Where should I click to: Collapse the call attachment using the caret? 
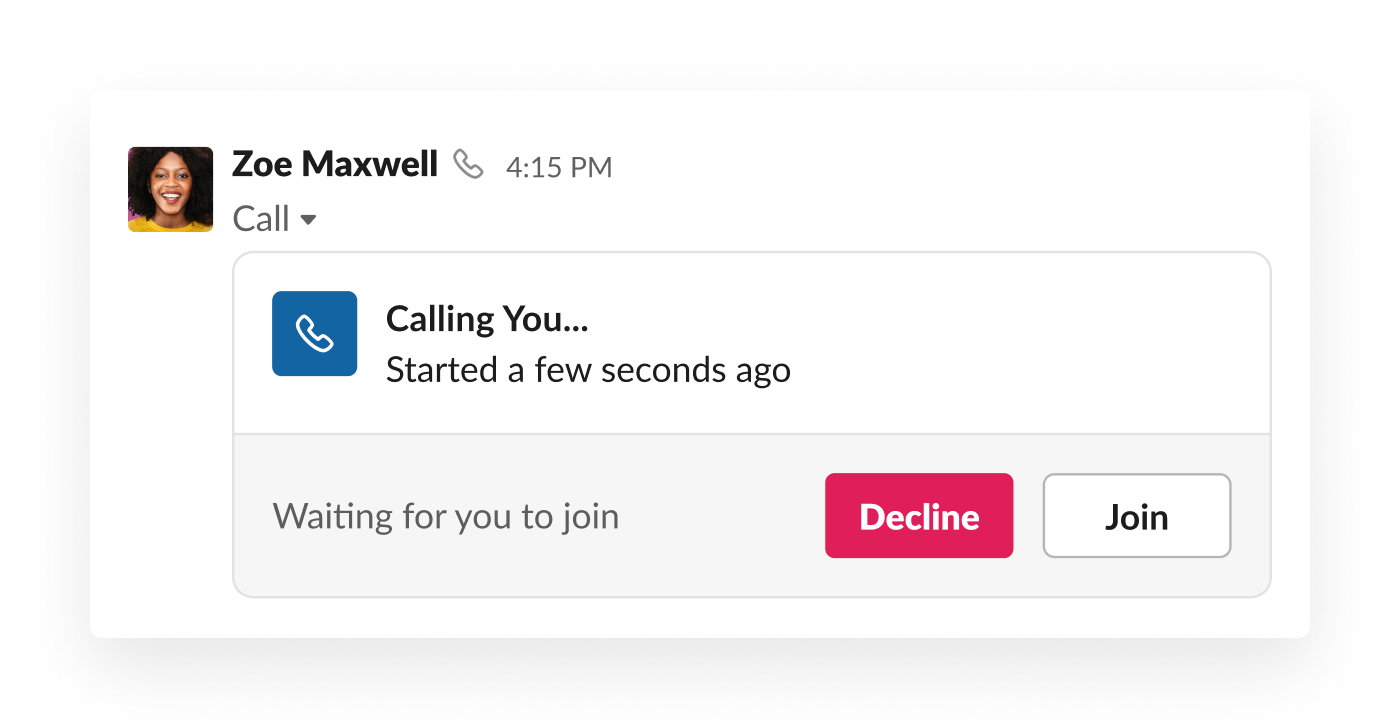tap(309, 220)
